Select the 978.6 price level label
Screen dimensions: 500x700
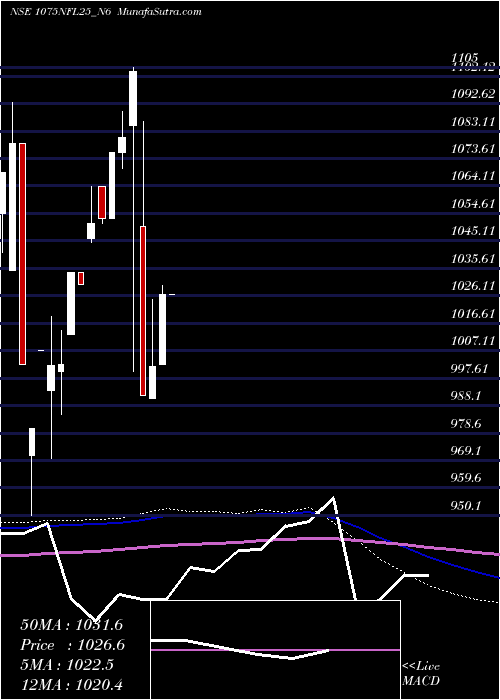tap(466, 424)
